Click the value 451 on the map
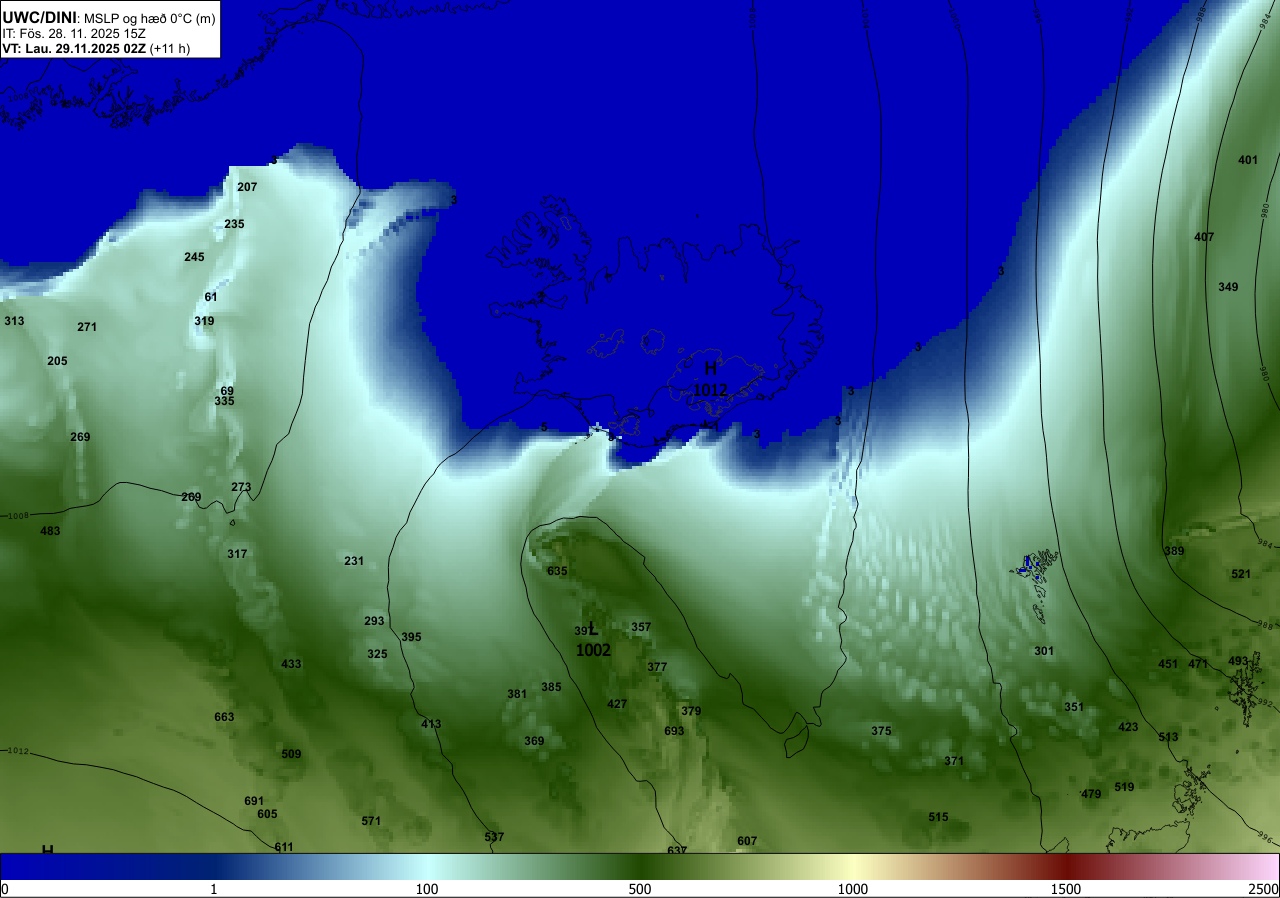This screenshot has width=1280, height=898. coord(1168,664)
